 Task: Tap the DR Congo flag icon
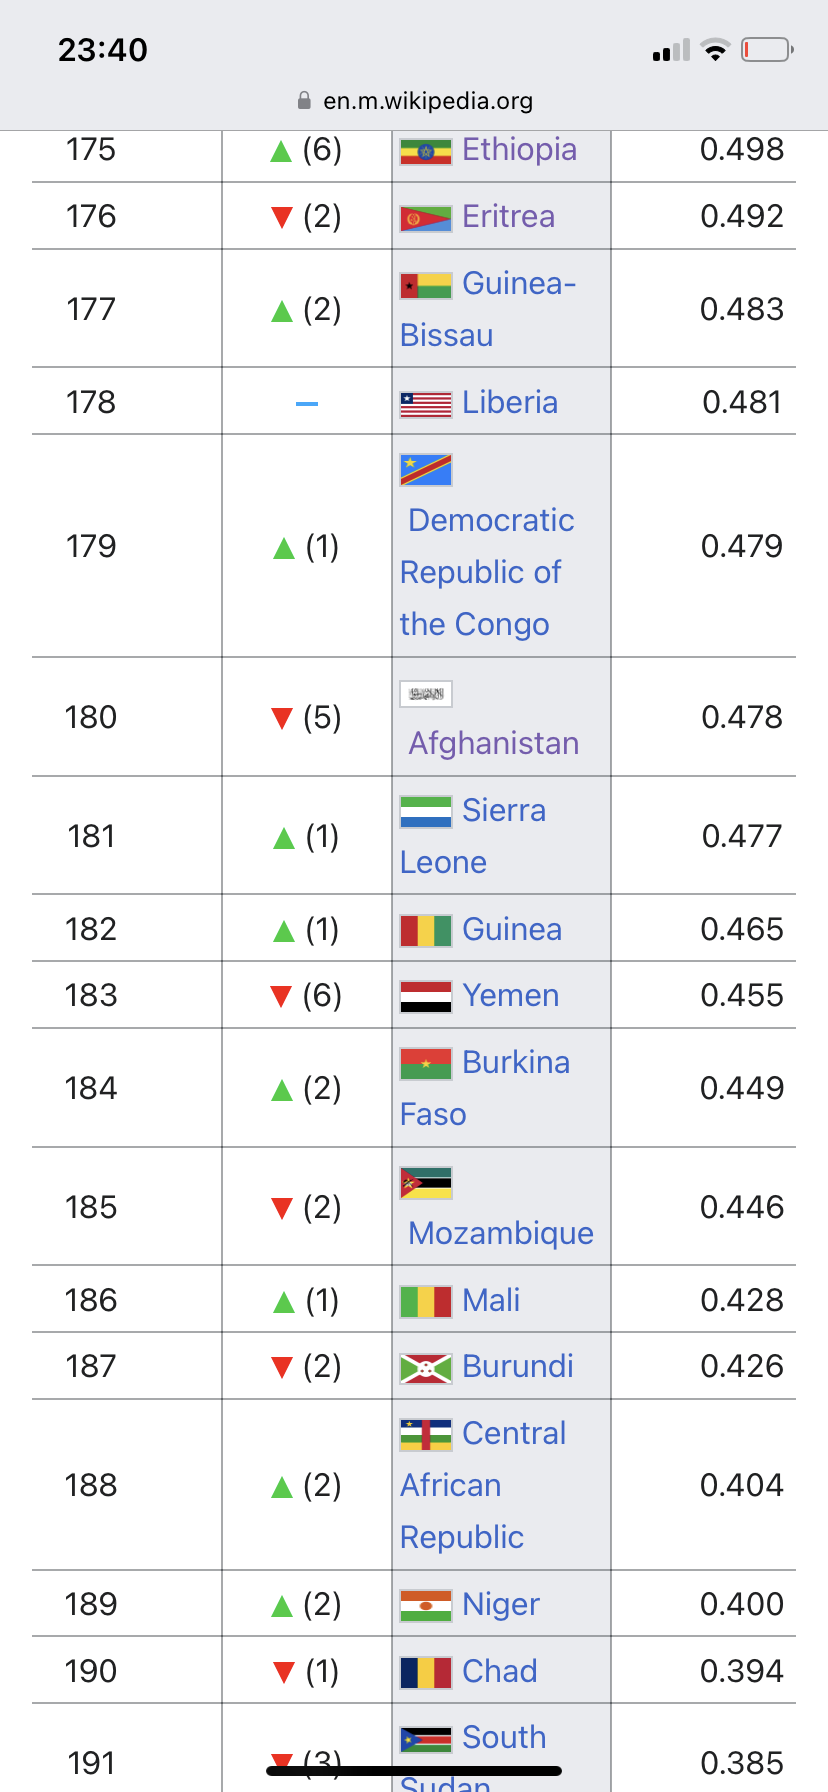coord(426,470)
